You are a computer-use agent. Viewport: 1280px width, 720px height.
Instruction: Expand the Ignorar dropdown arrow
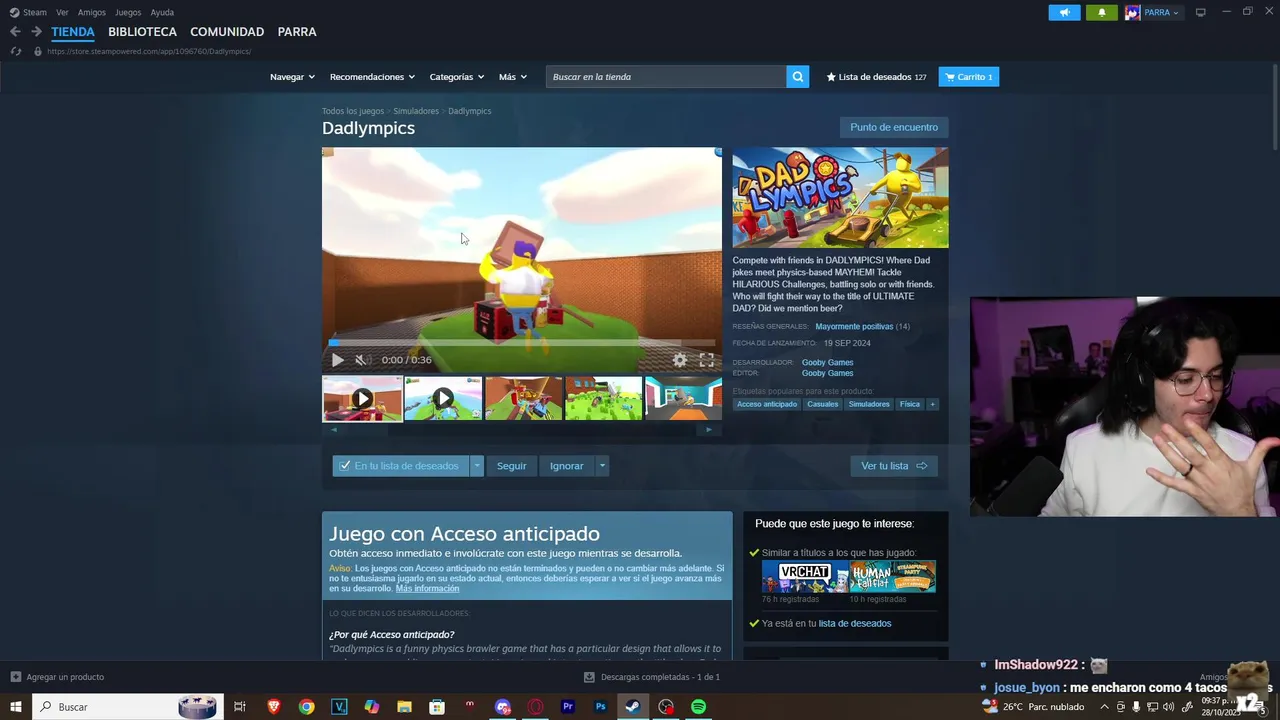click(601, 466)
